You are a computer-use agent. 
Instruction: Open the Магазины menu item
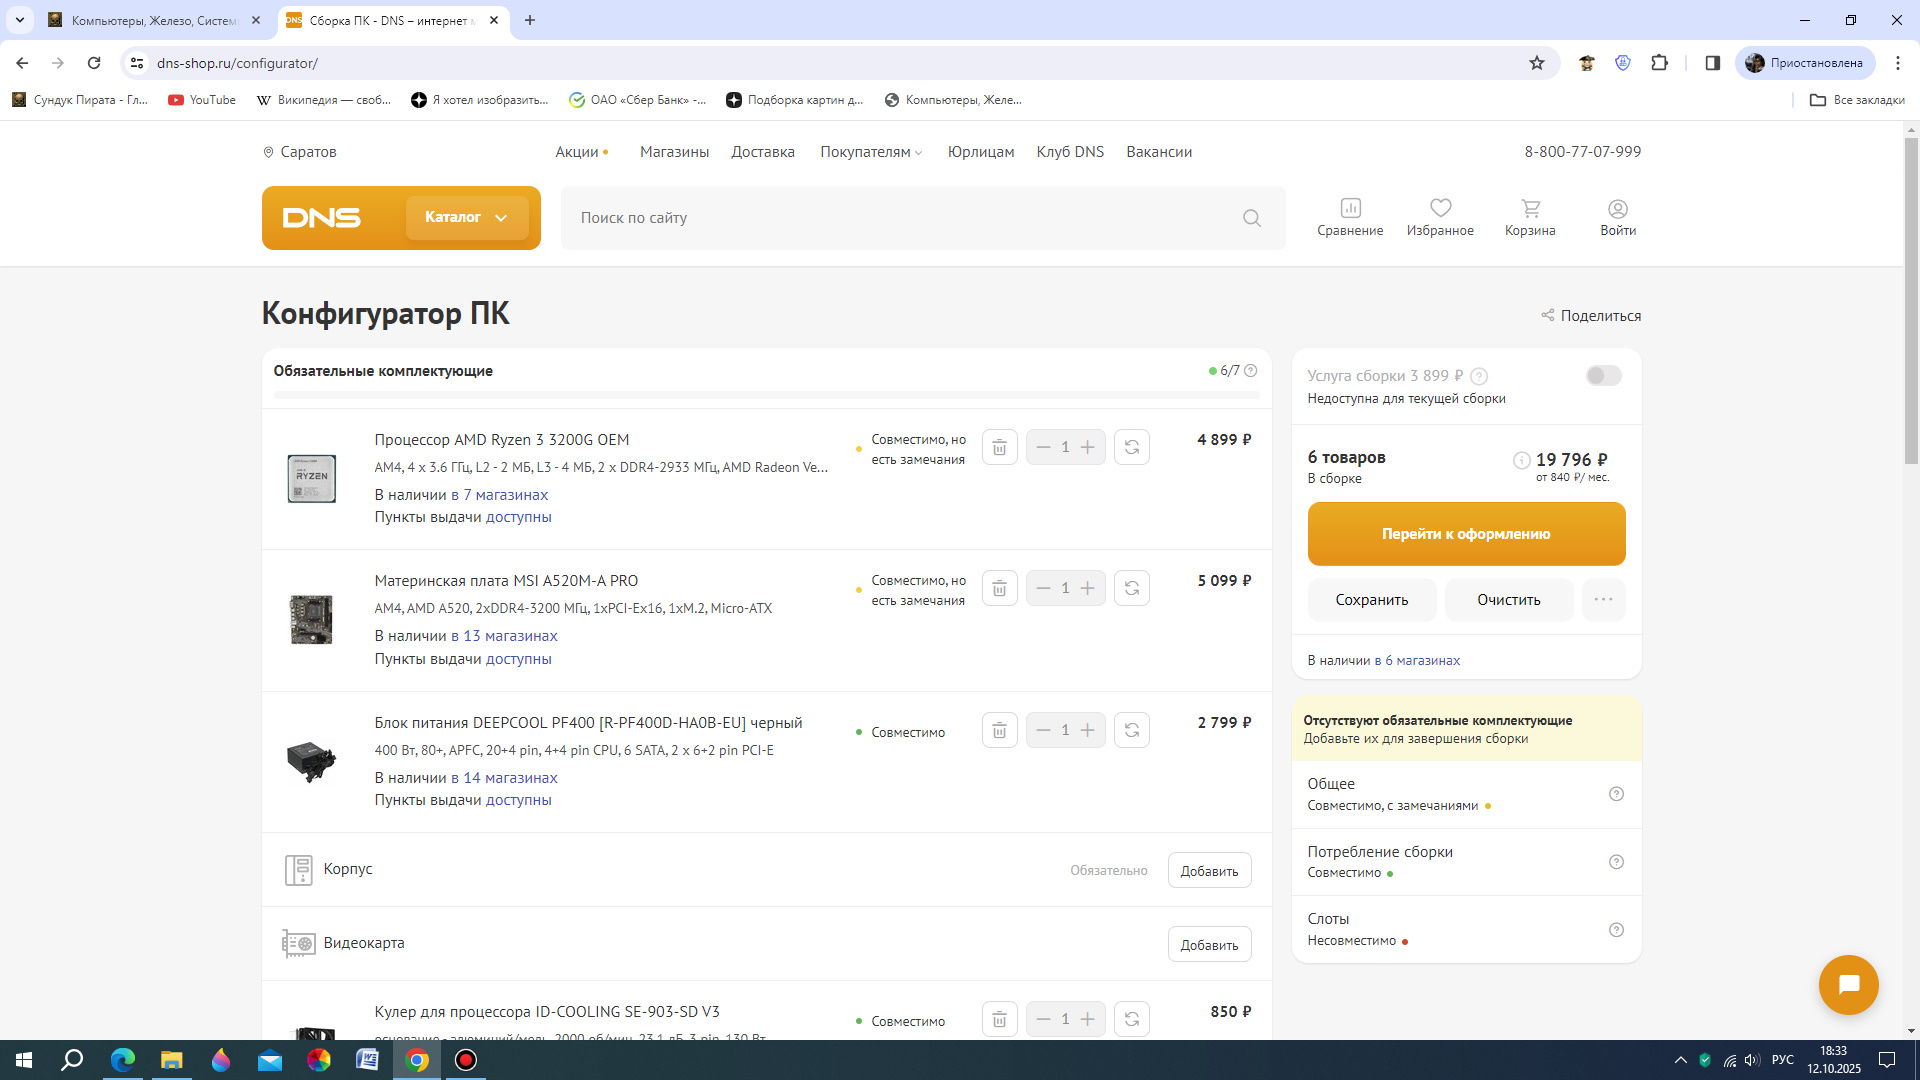point(674,152)
